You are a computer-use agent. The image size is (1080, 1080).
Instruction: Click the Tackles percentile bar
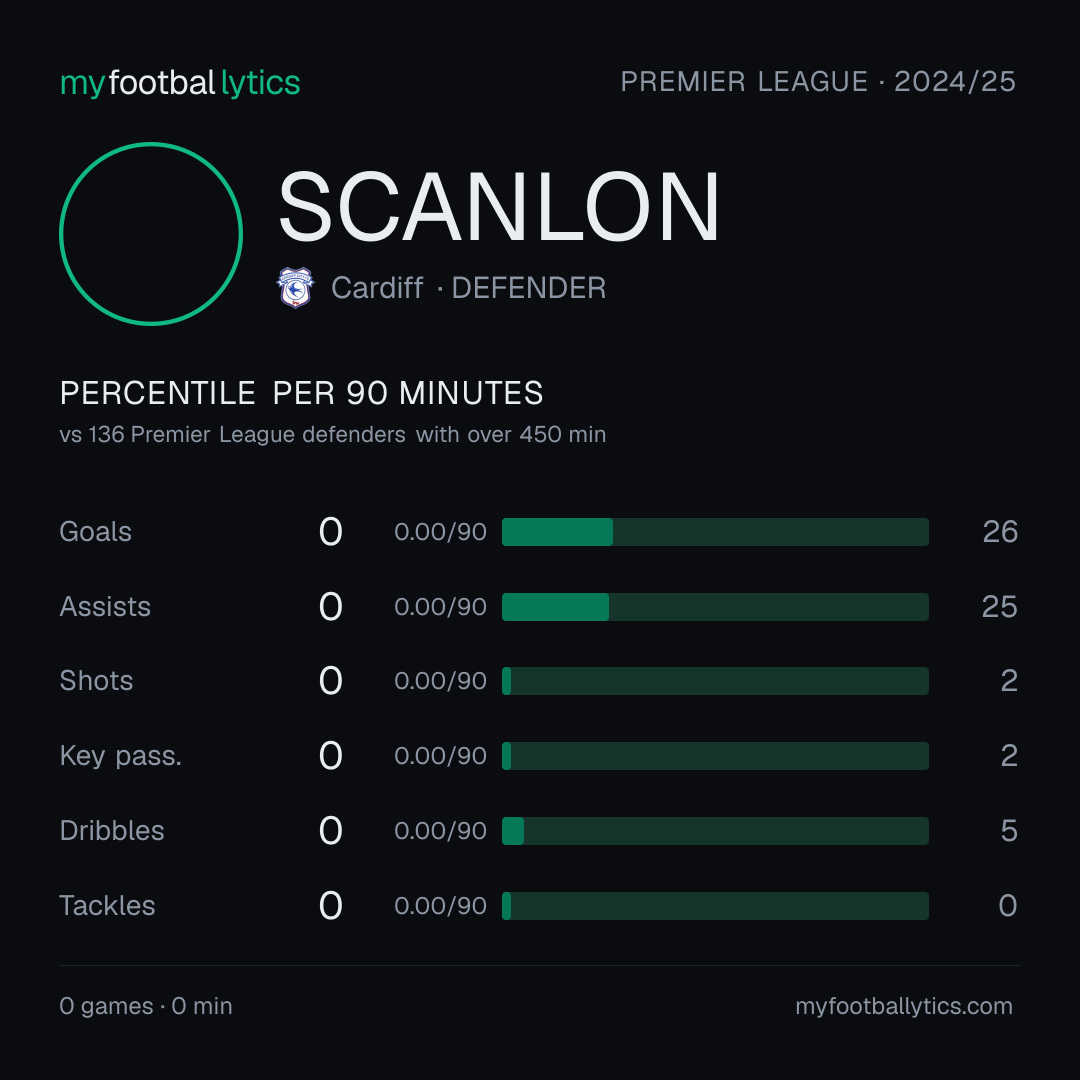(x=715, y=906)
